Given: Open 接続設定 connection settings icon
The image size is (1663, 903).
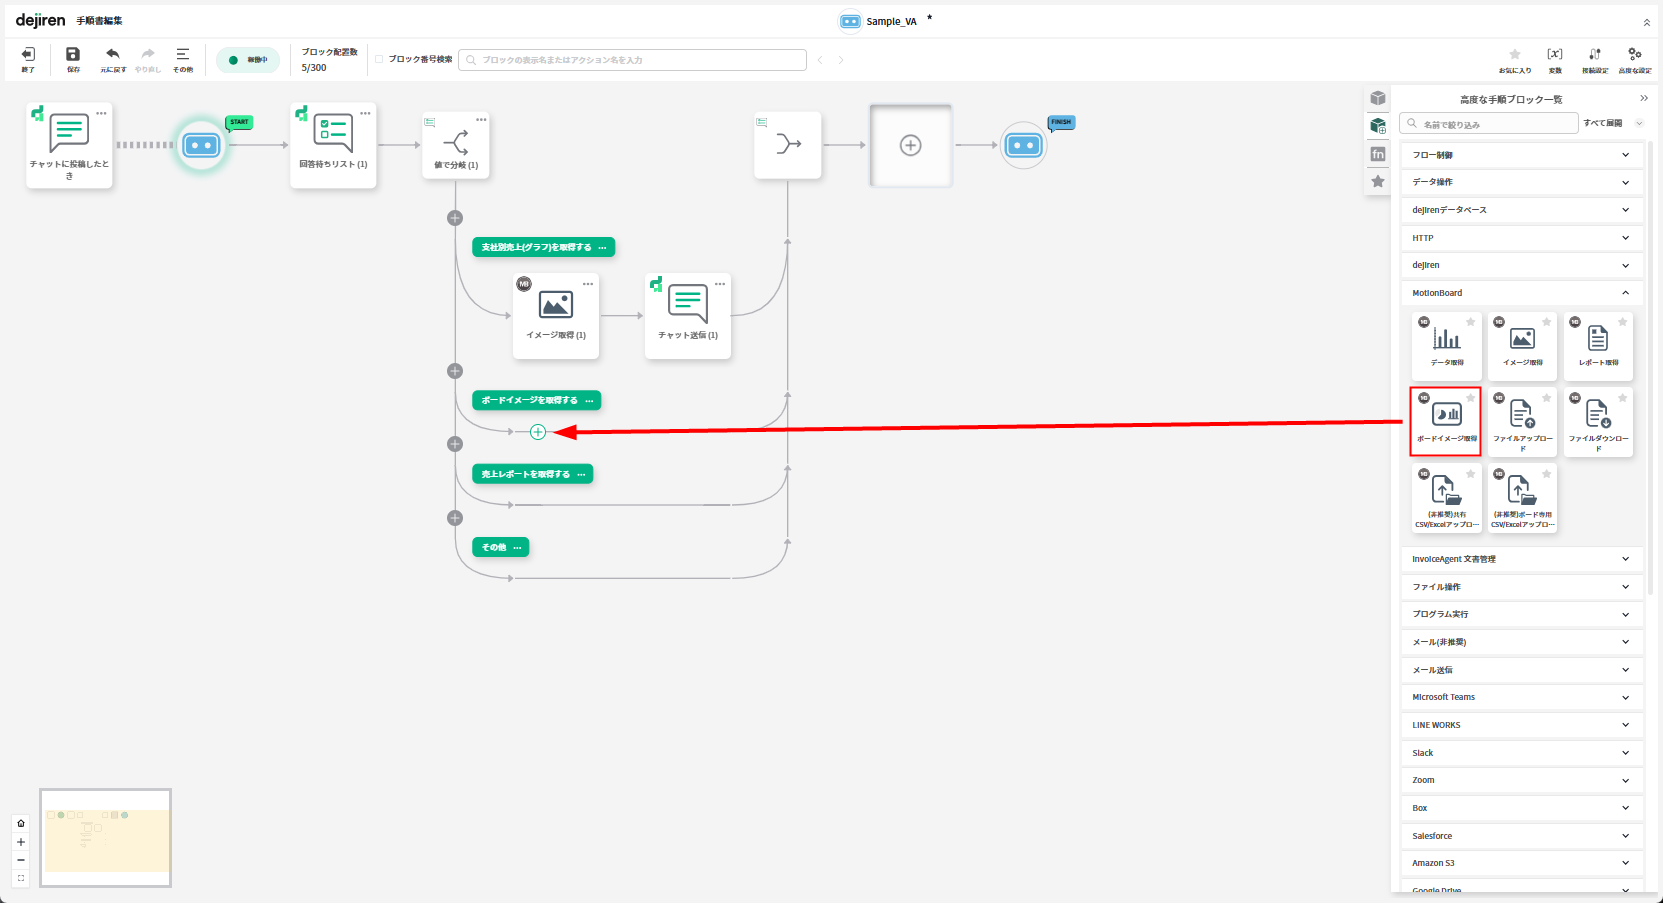Looking at the screenshot, I should click(x=1594, y=55).
